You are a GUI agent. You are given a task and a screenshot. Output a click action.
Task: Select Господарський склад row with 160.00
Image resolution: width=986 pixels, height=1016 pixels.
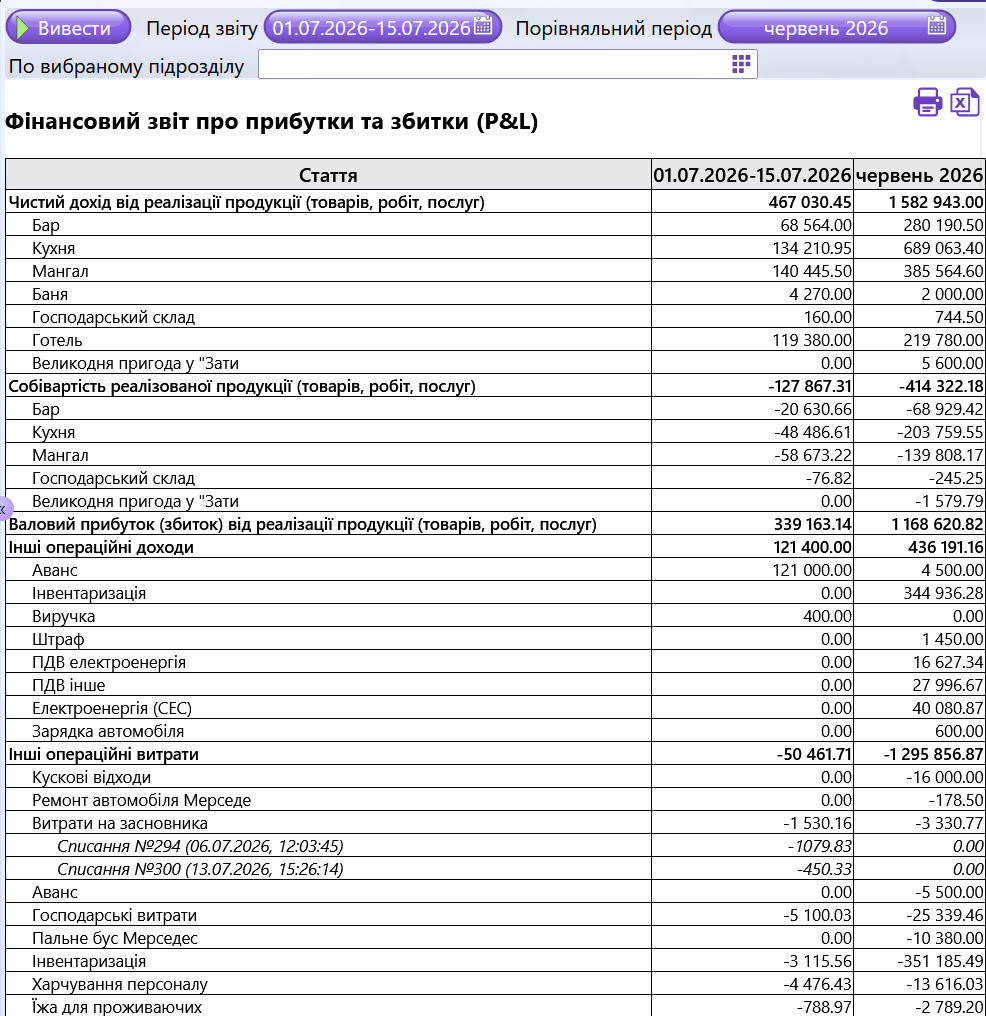[x=495, y=317]
